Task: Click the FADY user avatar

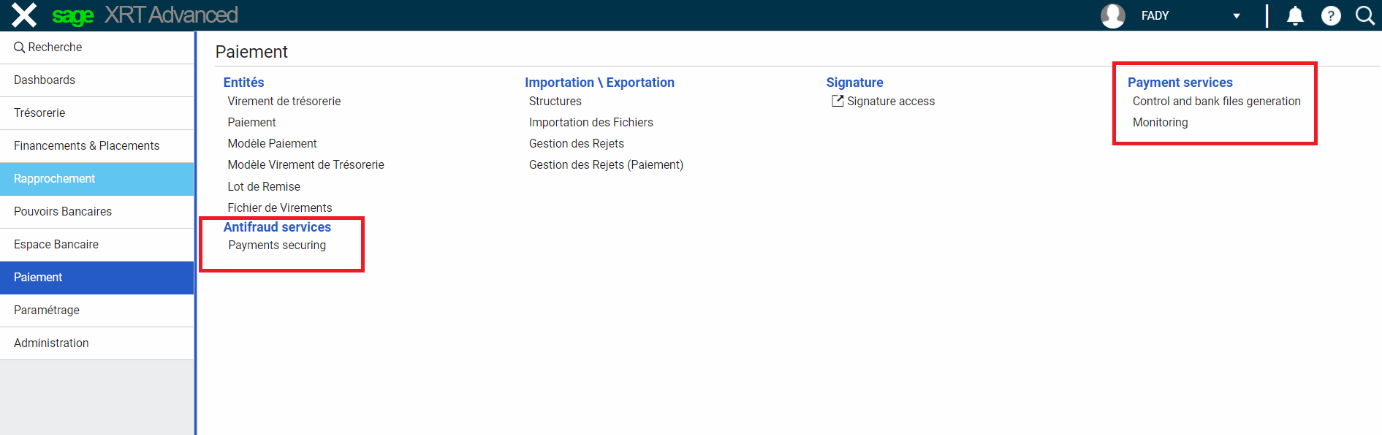Action: point(1112,15)
